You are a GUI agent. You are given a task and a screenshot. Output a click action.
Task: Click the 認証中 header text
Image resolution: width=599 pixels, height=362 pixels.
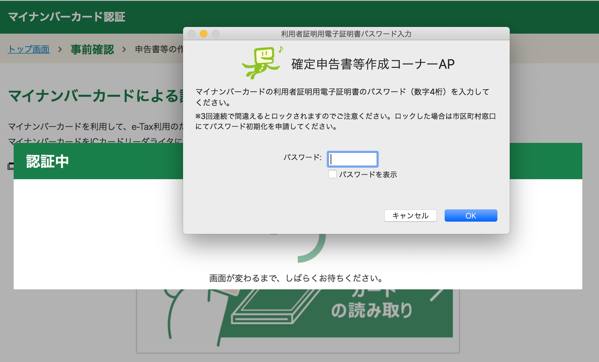[x=47, y=161]
